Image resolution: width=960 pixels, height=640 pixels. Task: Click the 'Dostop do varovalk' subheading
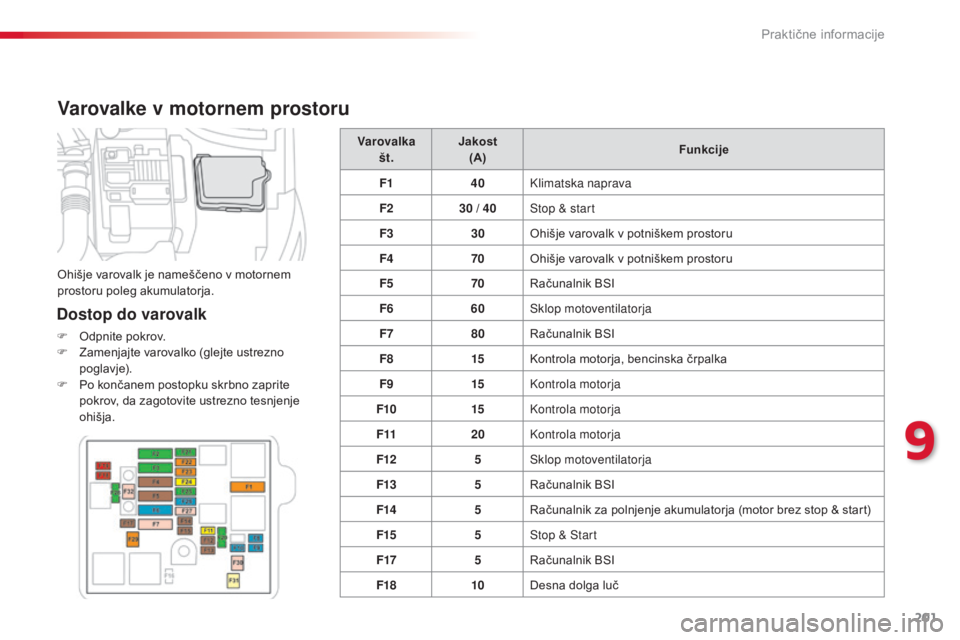(x=132, y=314)
